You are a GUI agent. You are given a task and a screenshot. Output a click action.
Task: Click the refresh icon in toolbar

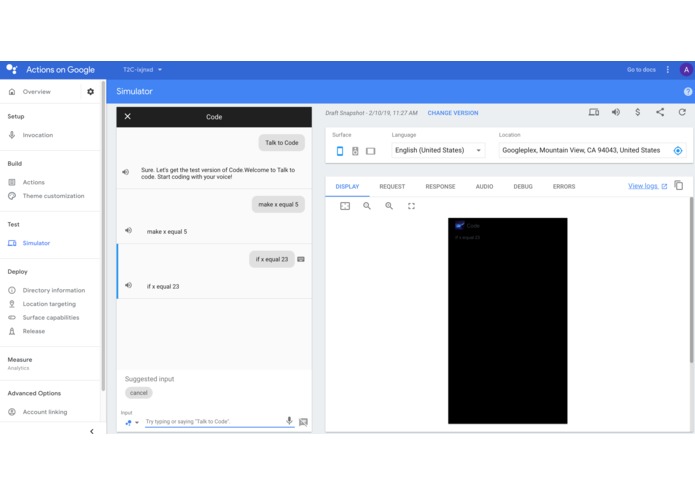tap(682, 113)
